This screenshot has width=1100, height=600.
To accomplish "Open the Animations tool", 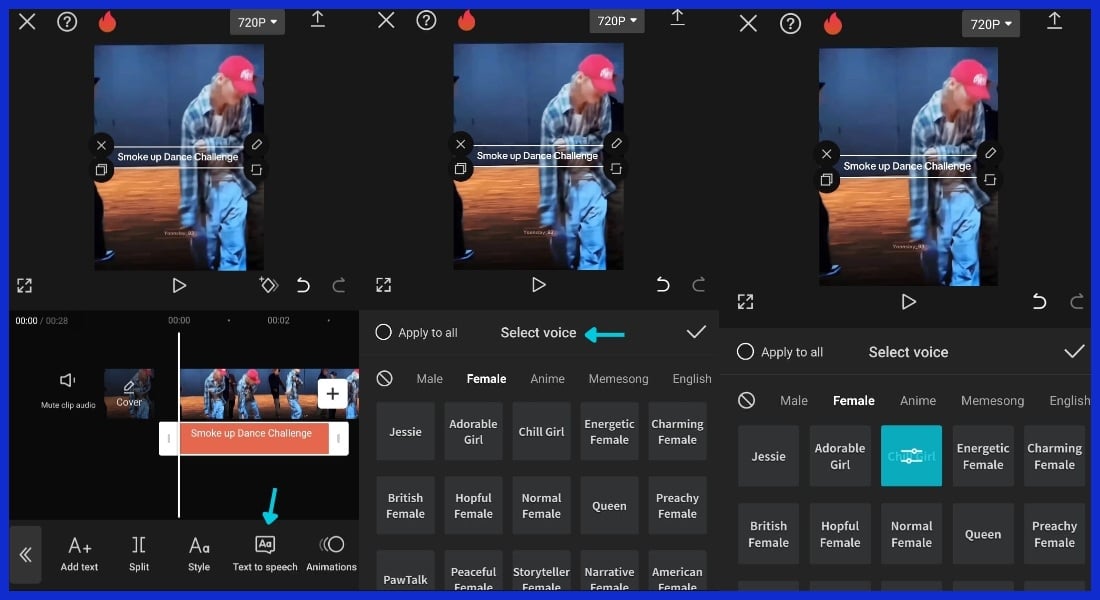I will tap(331, 552).
